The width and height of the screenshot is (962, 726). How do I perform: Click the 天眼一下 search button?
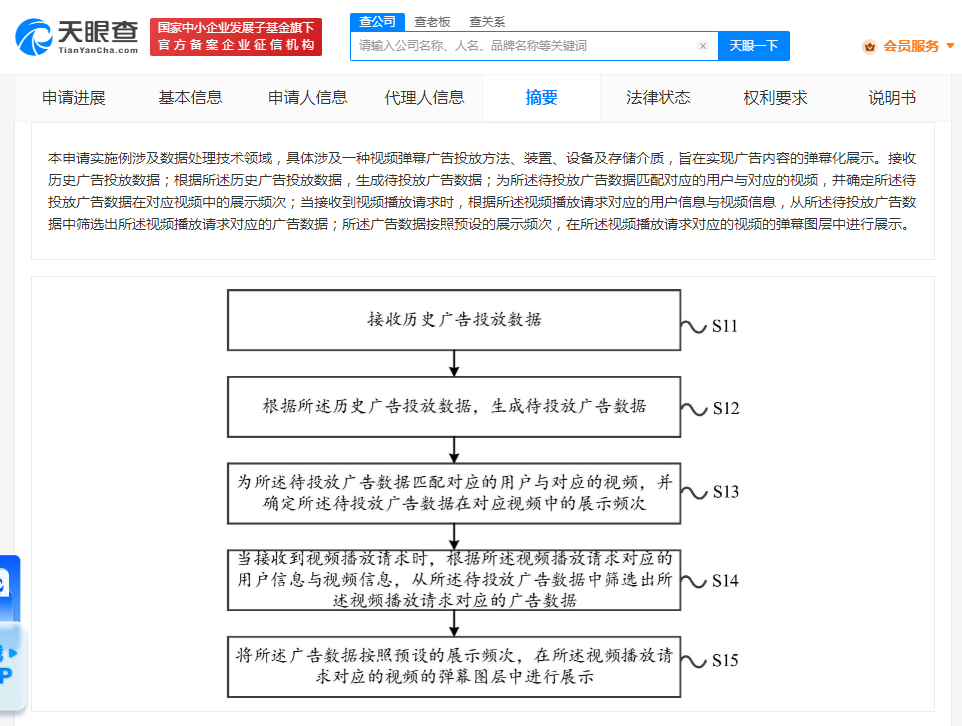[x=753, y=46]
